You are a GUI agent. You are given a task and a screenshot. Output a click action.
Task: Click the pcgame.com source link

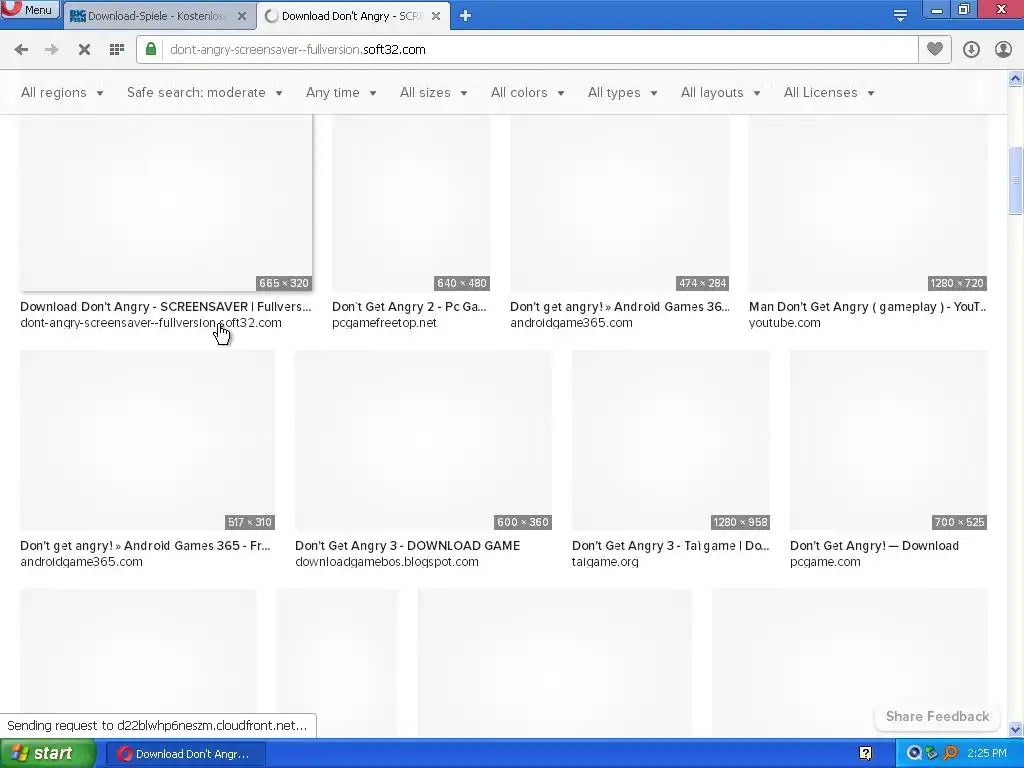pyautogui.click(x=825, y=562)
